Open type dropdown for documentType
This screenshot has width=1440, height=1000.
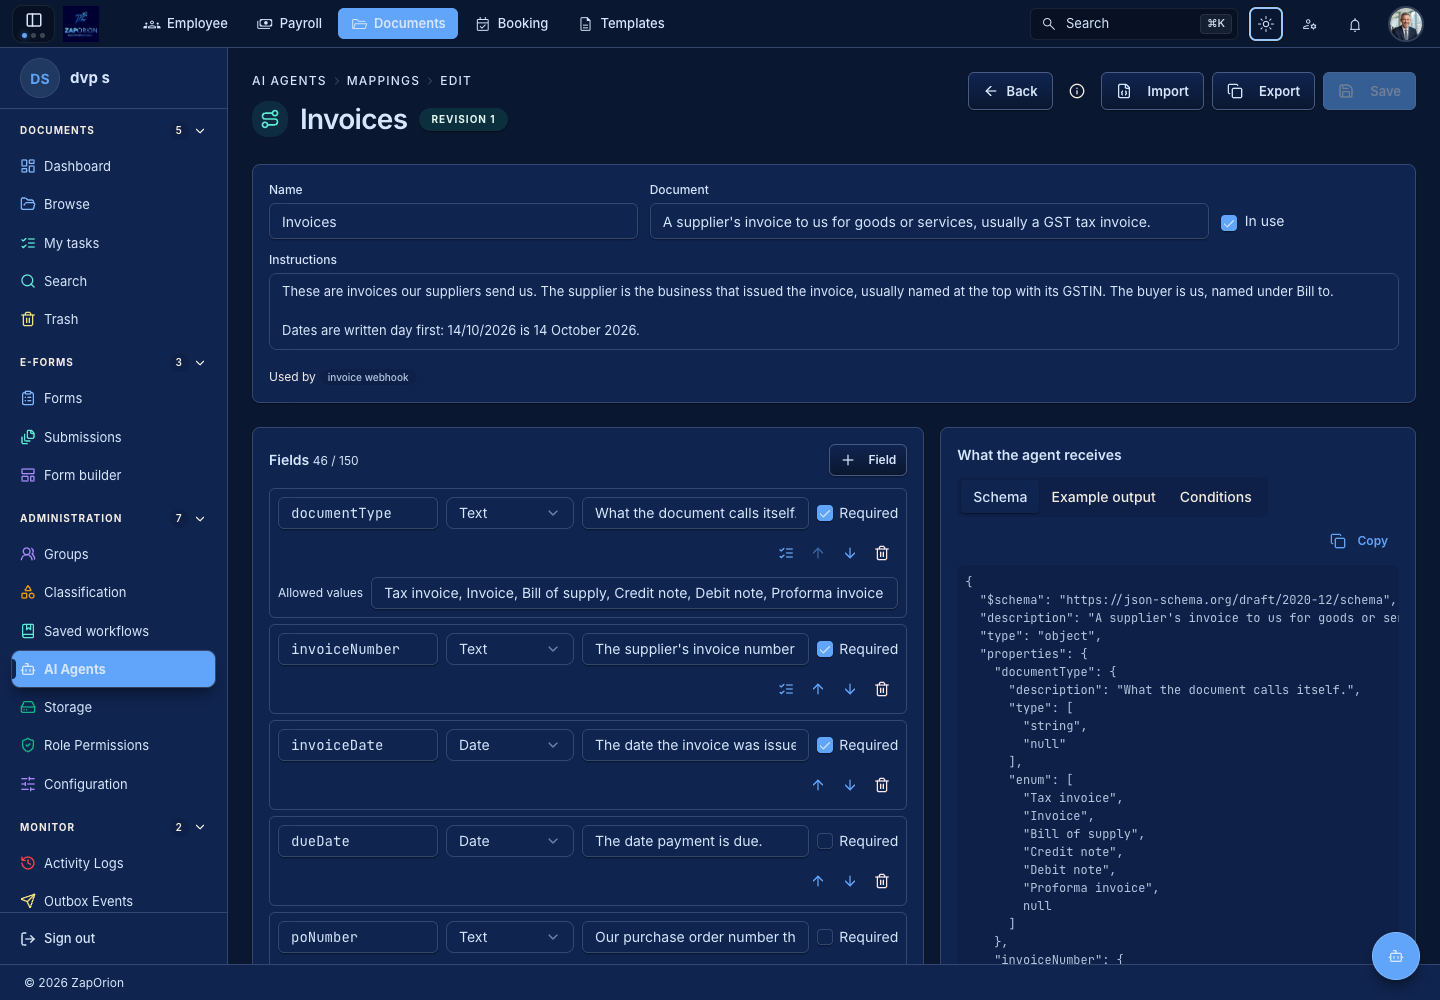pos(510,513)
